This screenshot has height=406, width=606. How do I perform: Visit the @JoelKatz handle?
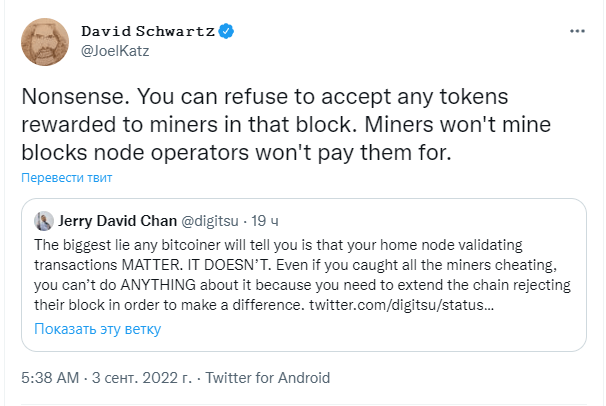click(x=115, y=51)
